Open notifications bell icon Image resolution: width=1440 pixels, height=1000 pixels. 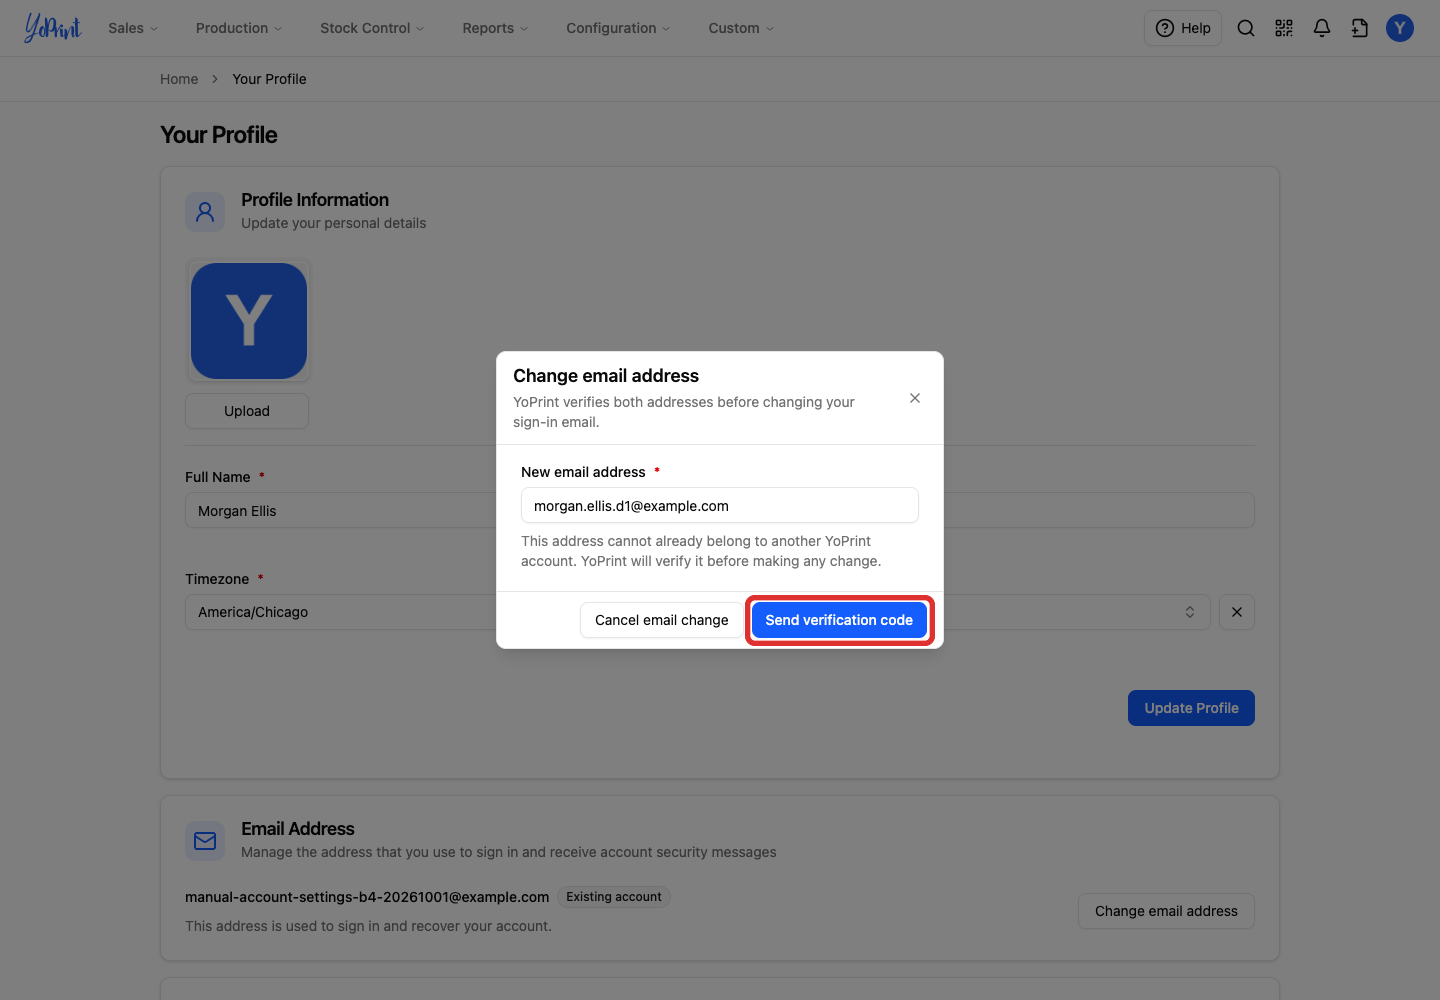pos(1322,28)
